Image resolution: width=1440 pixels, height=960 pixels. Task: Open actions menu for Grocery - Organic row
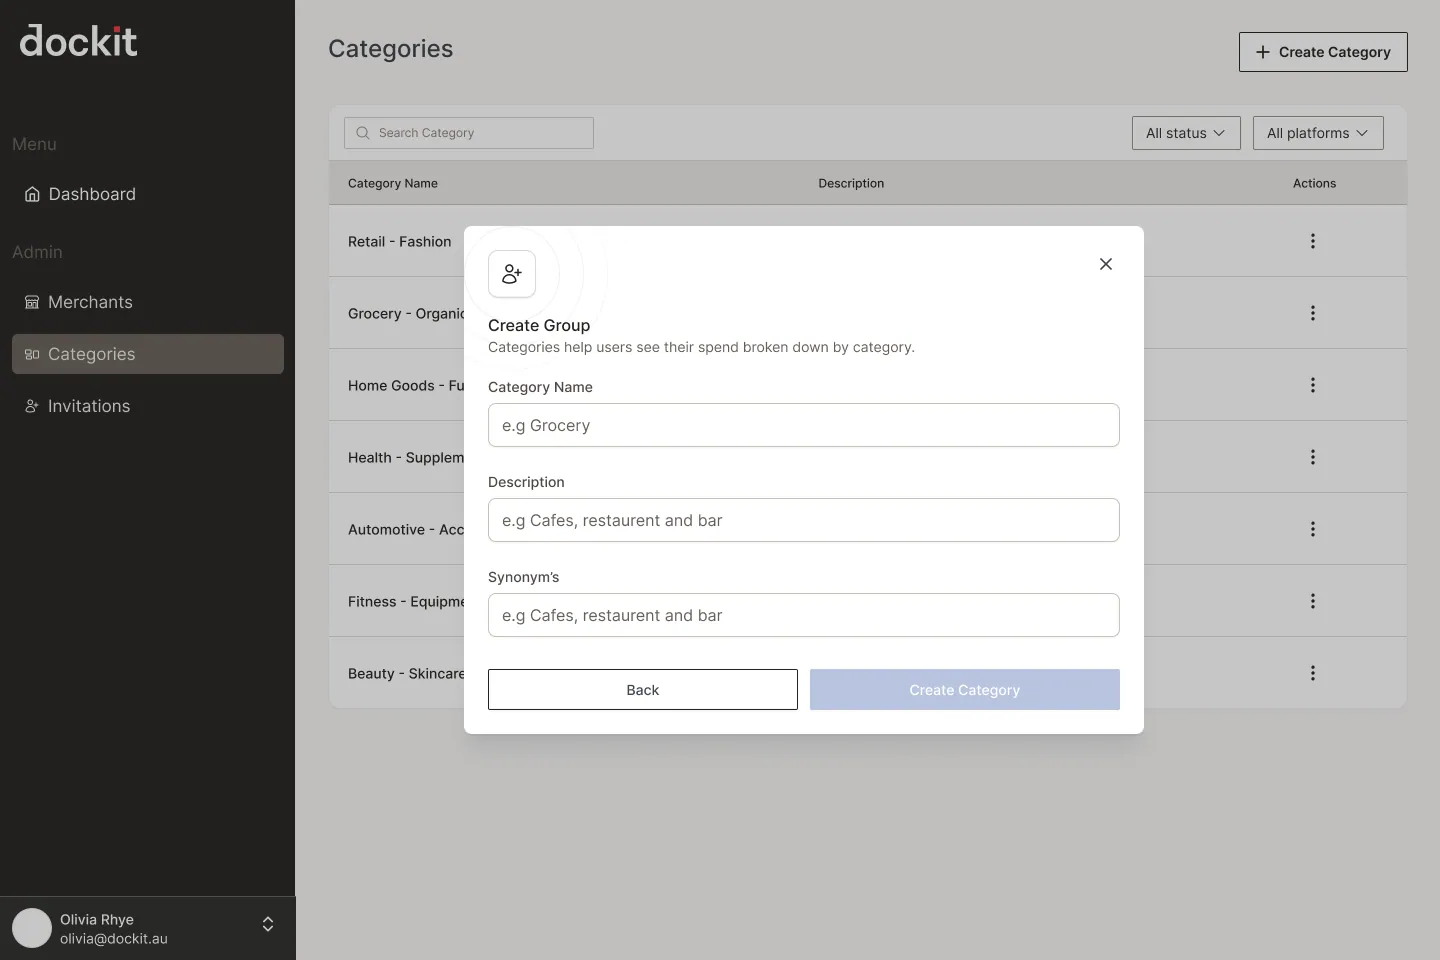point(1313,313)
